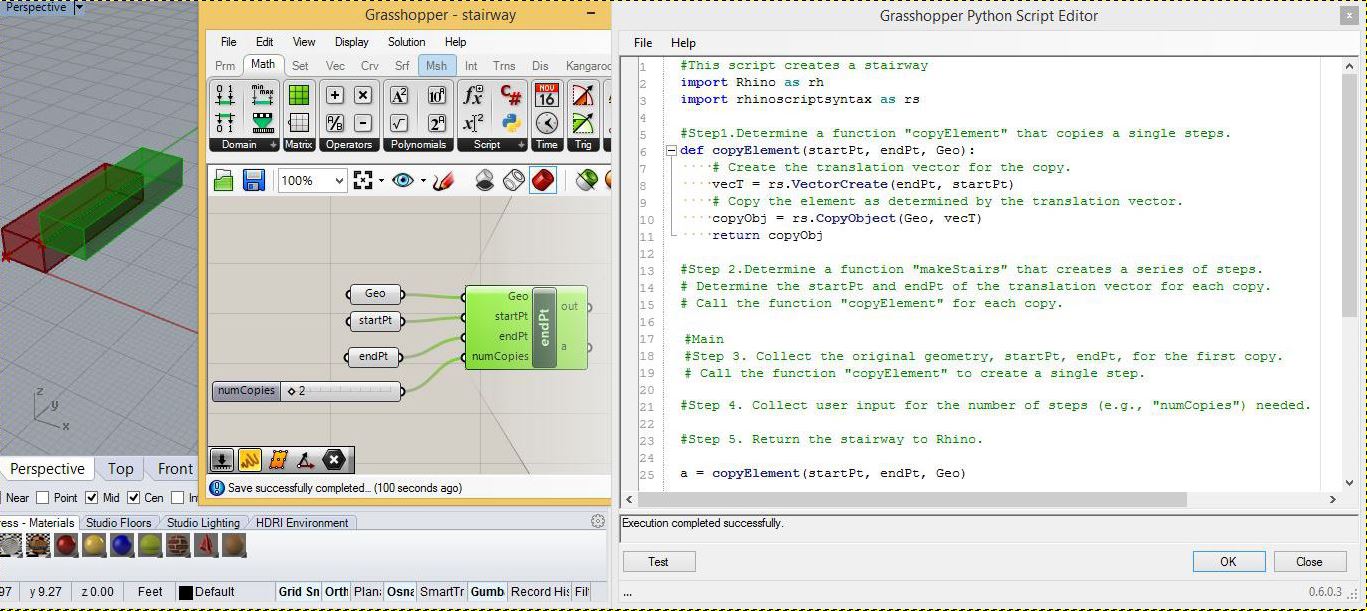This screenshot has width=1367, height=611.
Task: Open the HDRI Environment materials tab
Action: coord(302,523)
